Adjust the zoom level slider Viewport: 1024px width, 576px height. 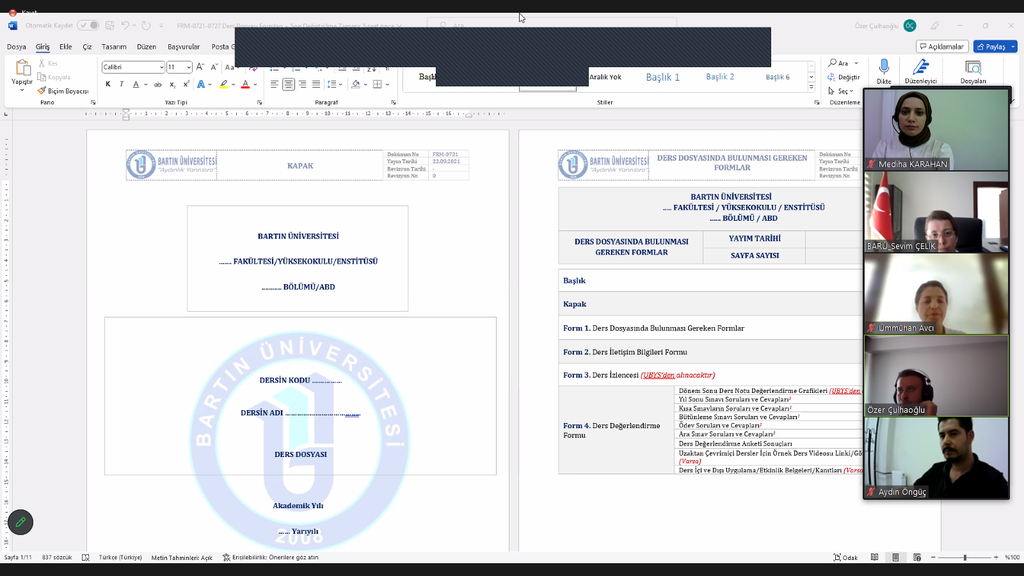click(964, 558)
